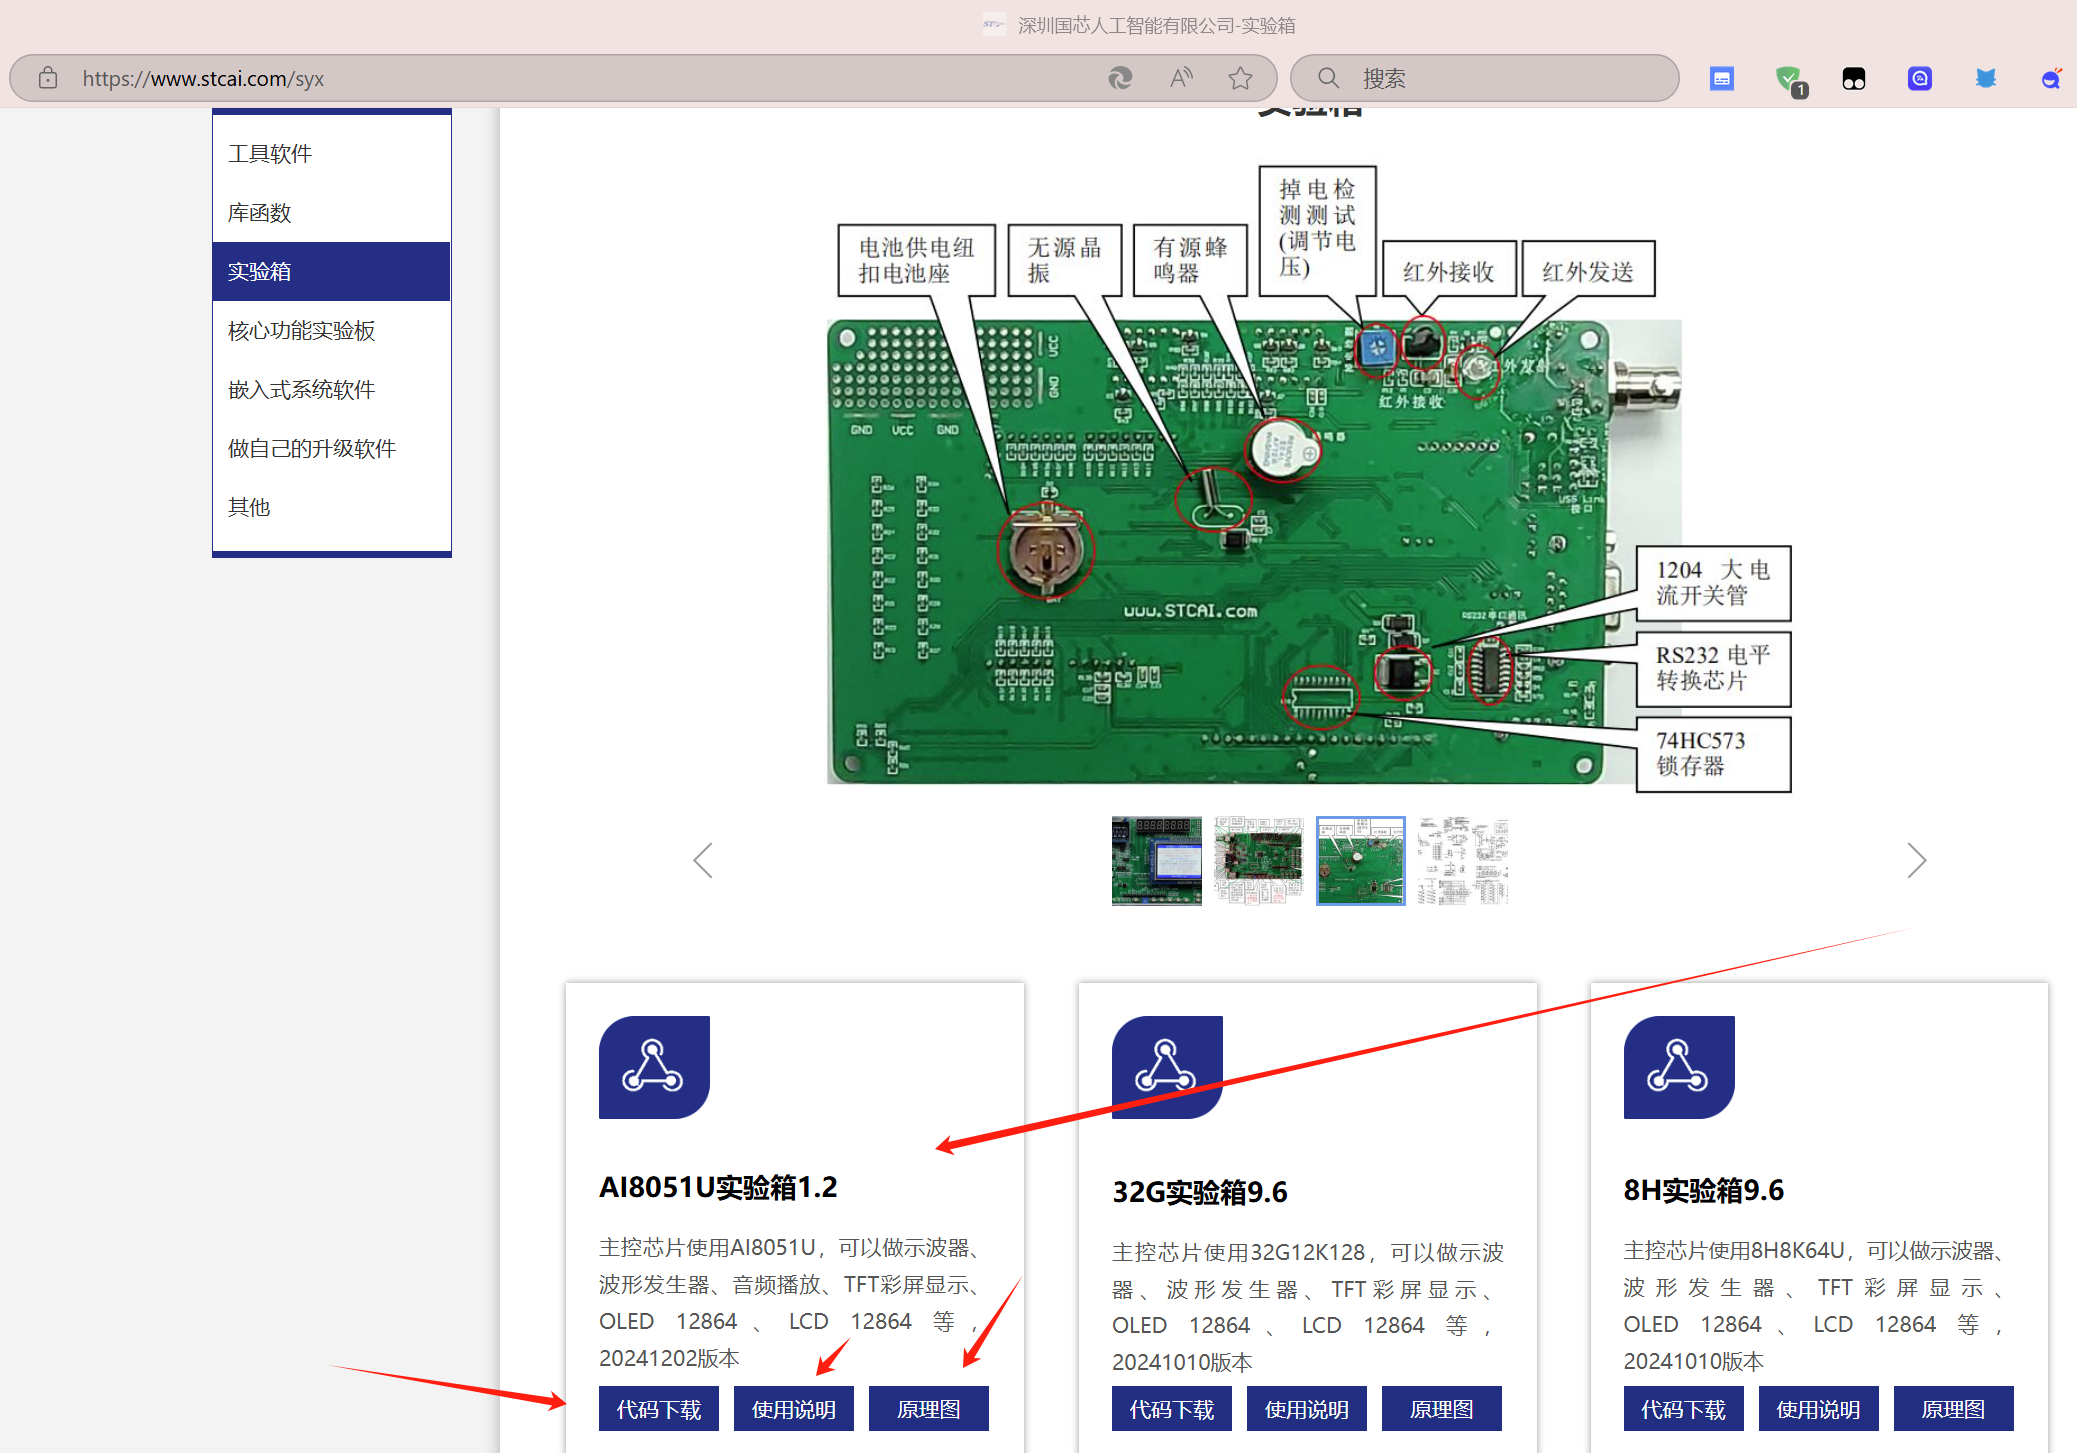Click the search magnifier icon

(1328, 78)
